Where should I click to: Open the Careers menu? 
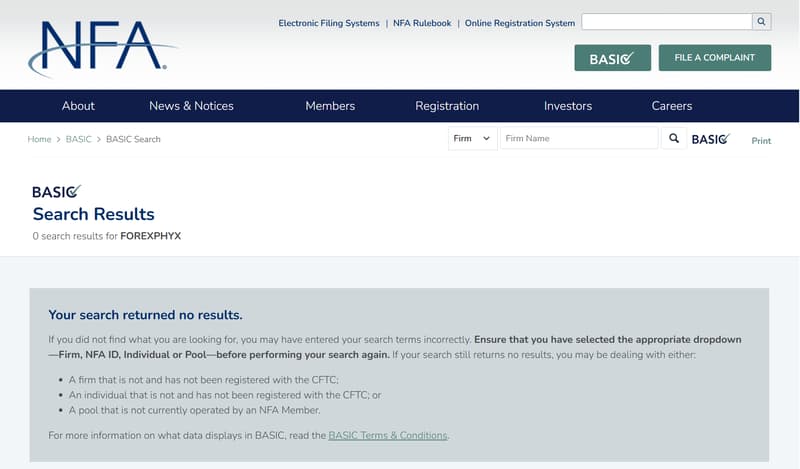click(x=671, y=106)
